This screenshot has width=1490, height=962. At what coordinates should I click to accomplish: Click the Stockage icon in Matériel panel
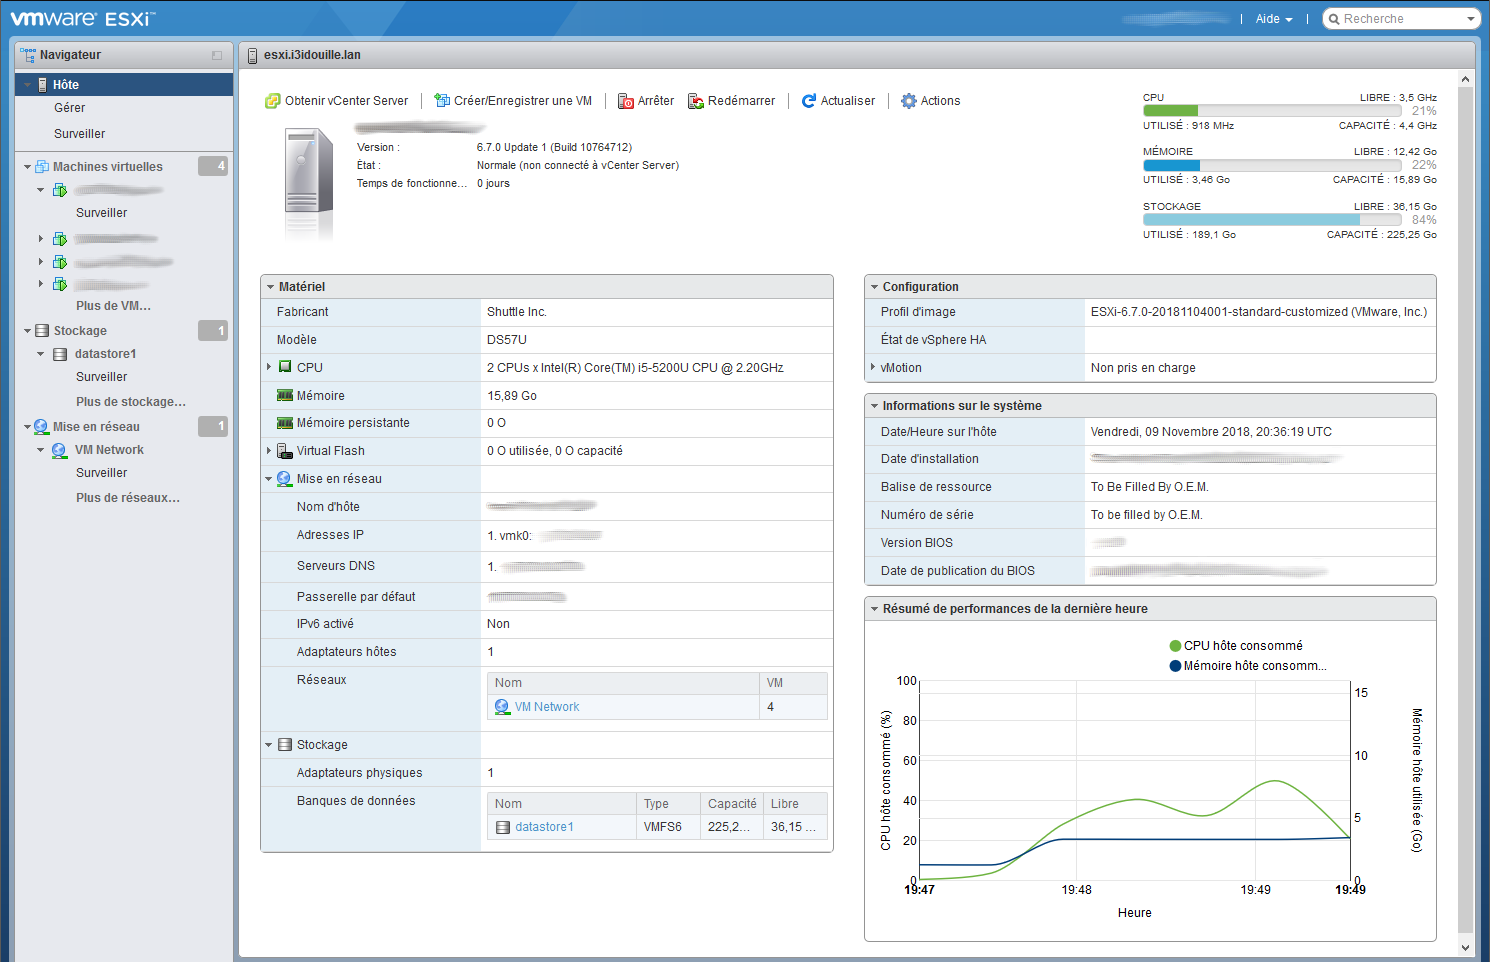click(x=285, y=745)
